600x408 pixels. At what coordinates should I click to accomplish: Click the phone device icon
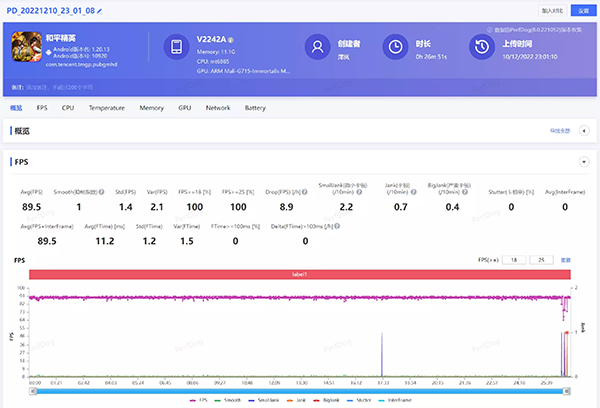click(175, 47)
